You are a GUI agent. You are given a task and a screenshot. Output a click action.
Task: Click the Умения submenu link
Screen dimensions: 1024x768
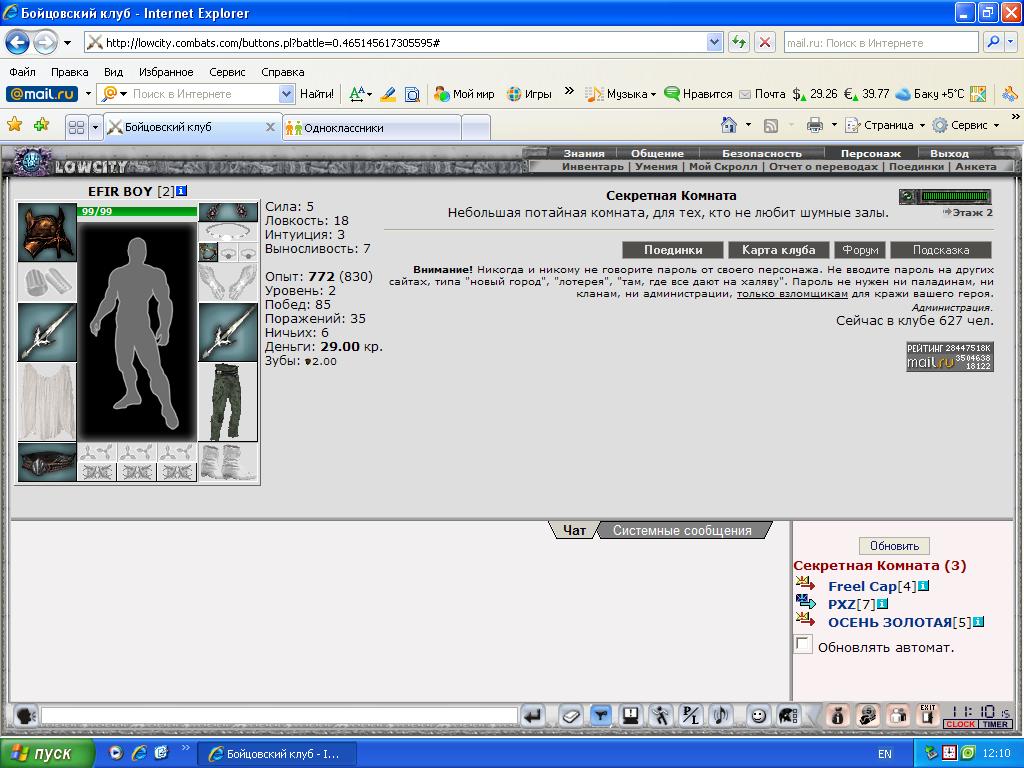[x=656, y=167]
